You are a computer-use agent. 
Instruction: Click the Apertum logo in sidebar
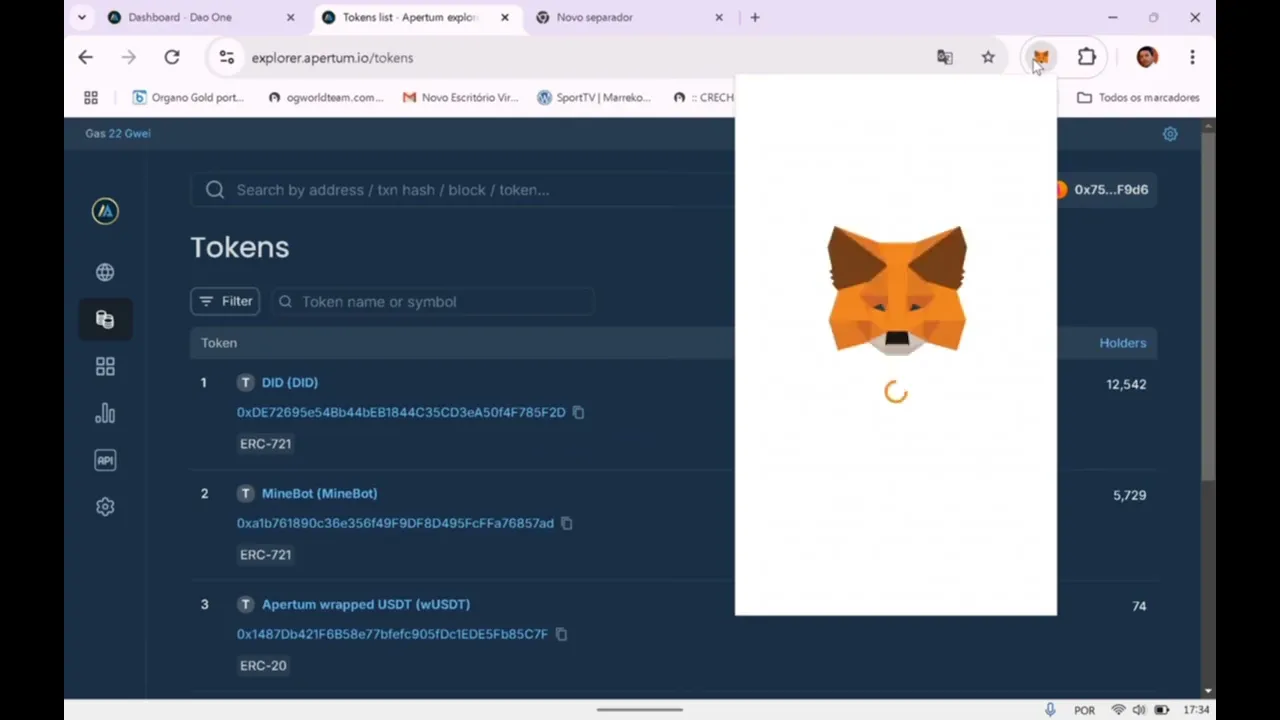pyautogui.click(x=105, y=211)
